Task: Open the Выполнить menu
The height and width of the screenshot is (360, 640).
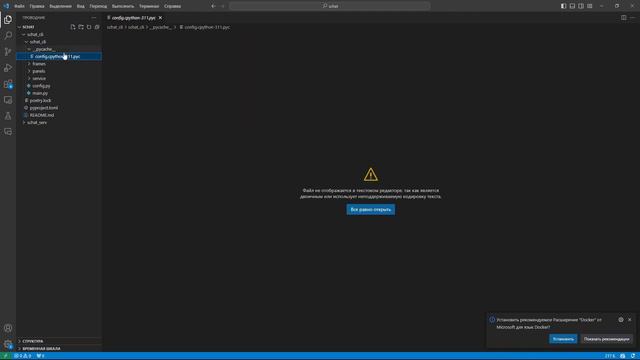Action: click(x=123, y=6)
